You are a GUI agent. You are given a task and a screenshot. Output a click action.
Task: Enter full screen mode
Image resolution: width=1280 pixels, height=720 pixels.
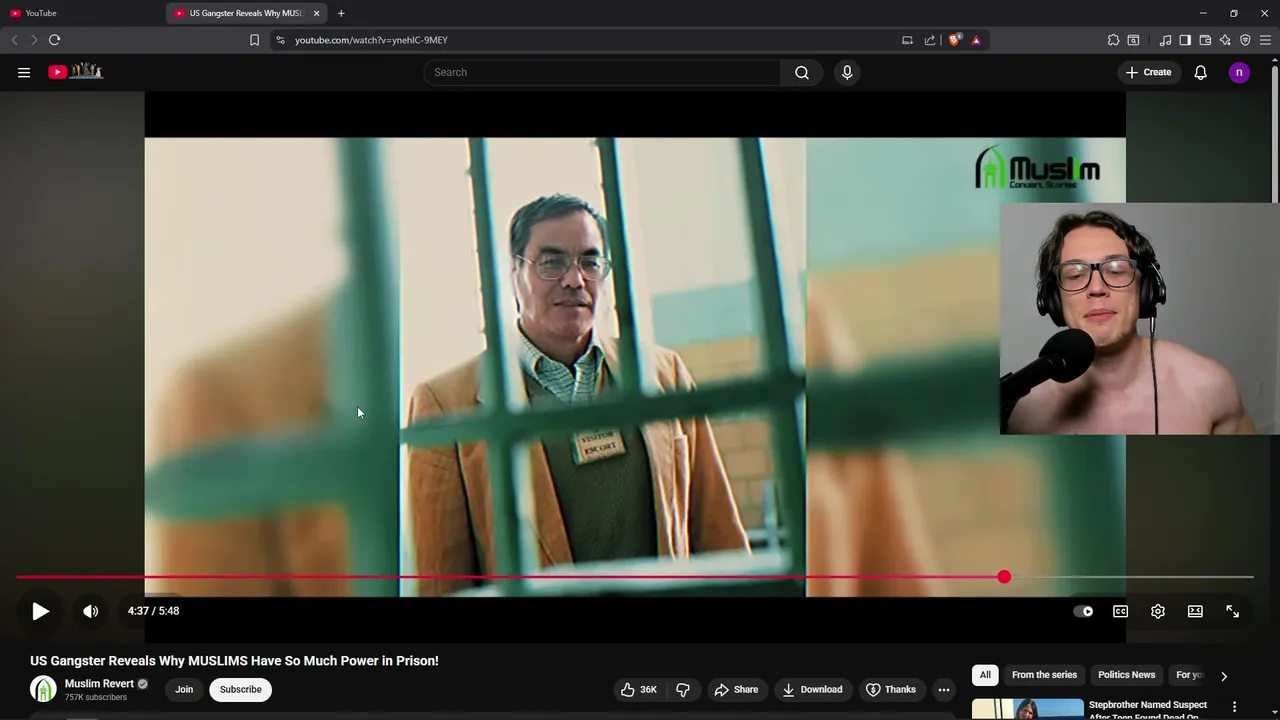[x=1233, y=611]
